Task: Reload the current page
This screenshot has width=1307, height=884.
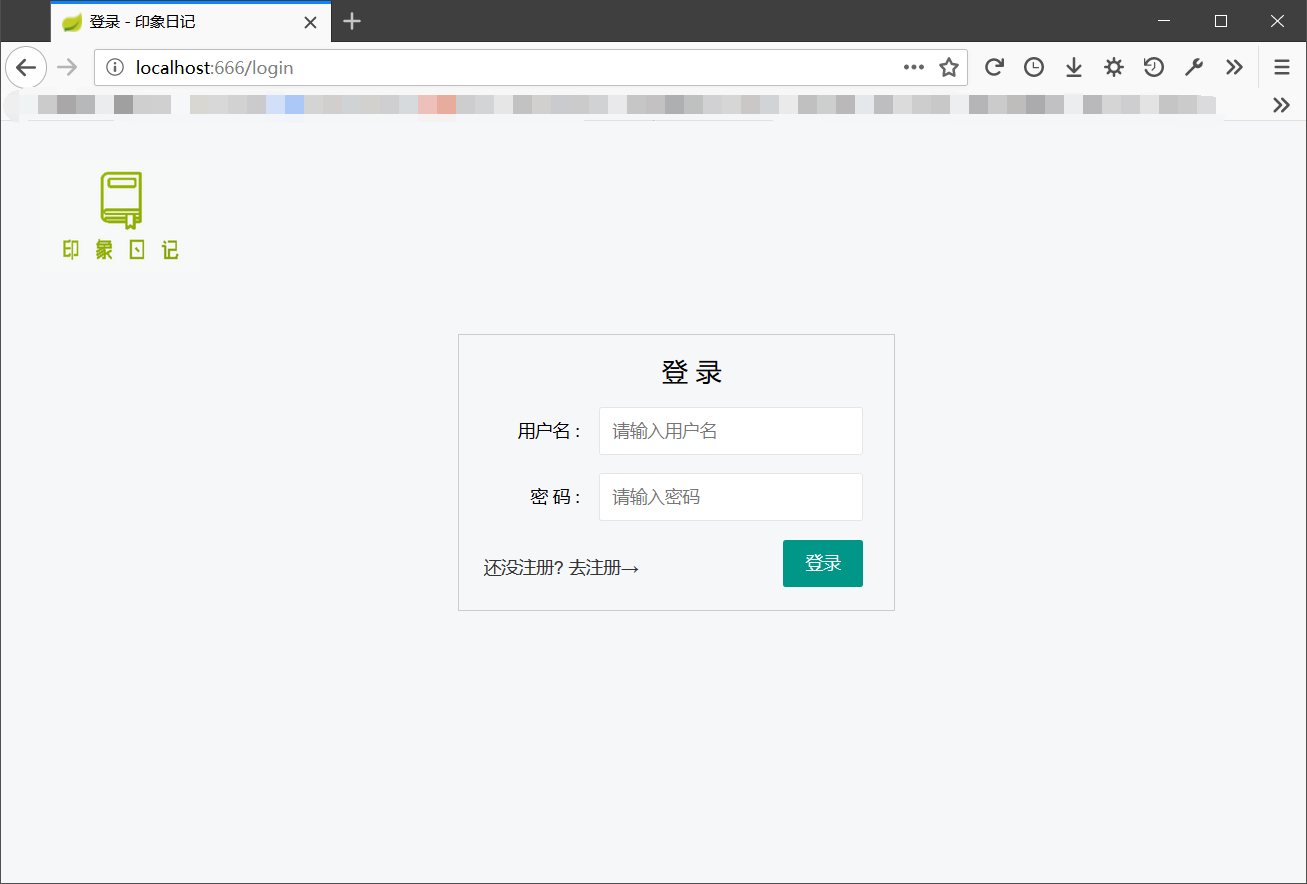Action: (x=993, y=67)
